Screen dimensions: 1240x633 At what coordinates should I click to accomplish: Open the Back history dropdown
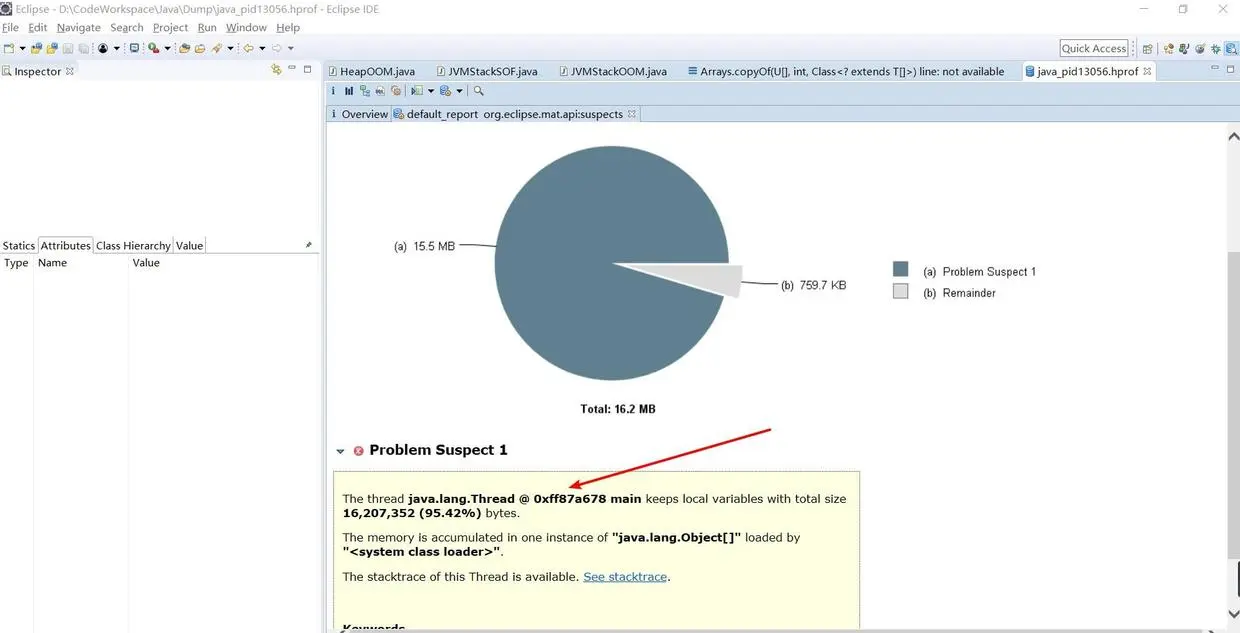[262, 48]
